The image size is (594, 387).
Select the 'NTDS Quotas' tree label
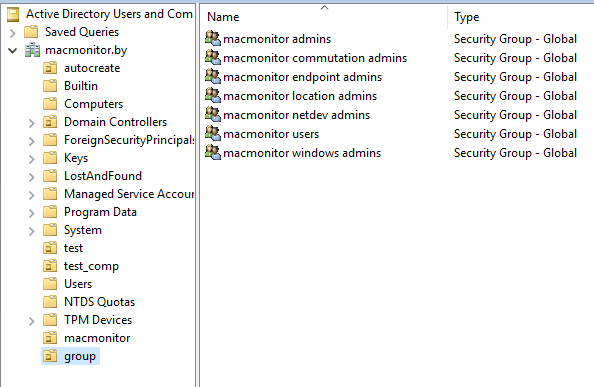click(100, 302)
